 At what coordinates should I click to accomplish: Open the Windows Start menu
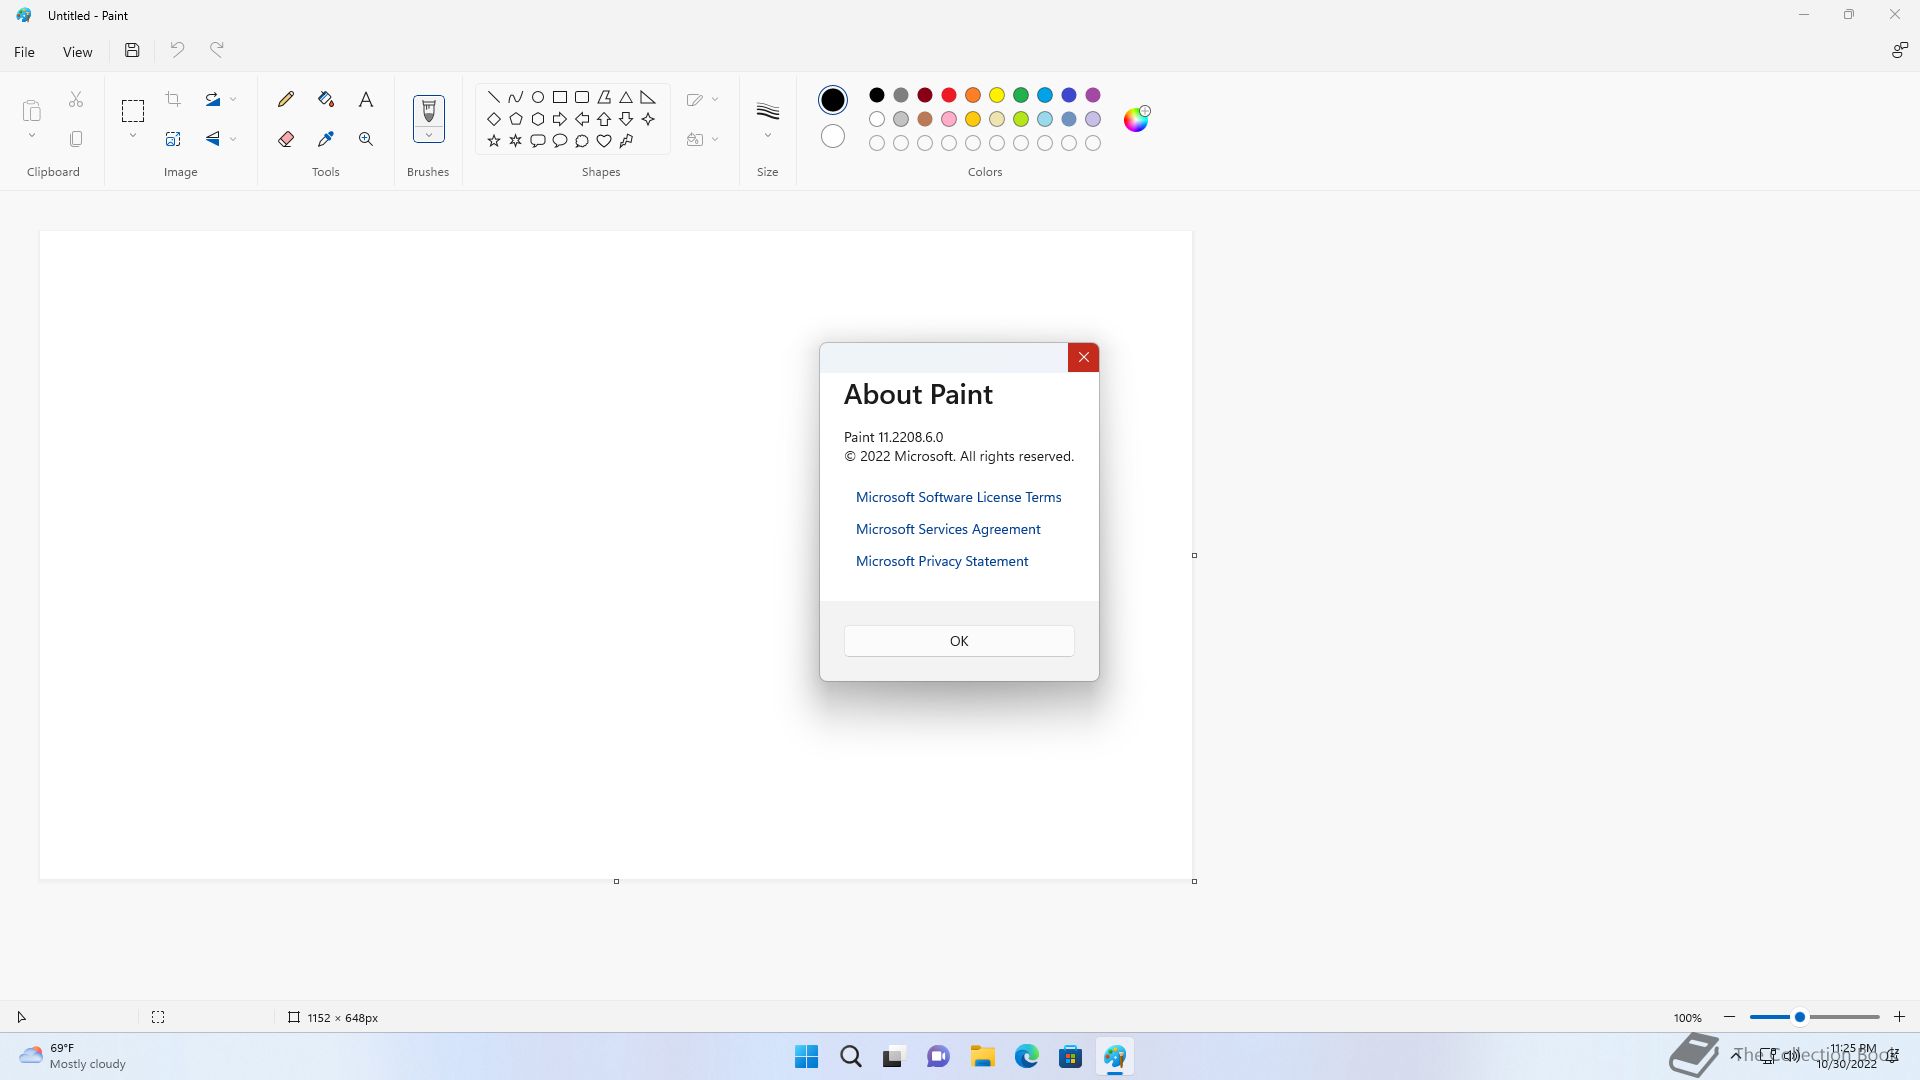[x=806, y=1057]
